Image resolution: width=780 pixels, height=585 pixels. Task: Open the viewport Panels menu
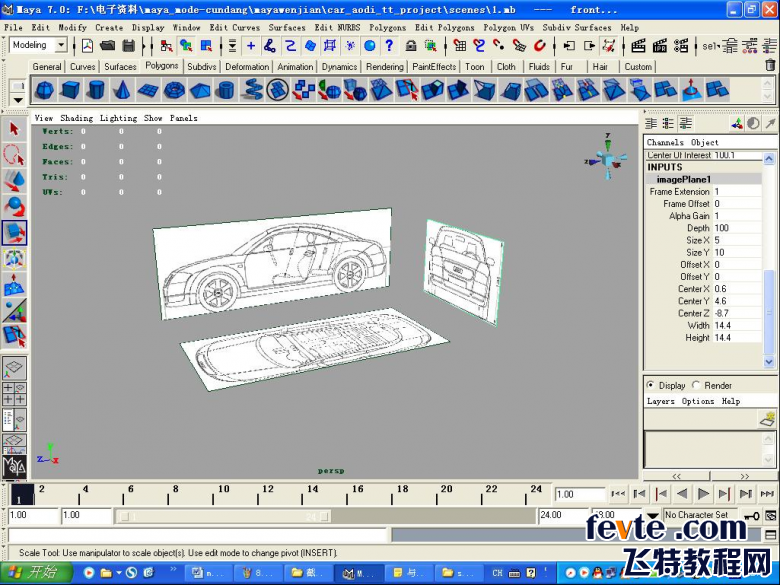(x=184, y=118)
